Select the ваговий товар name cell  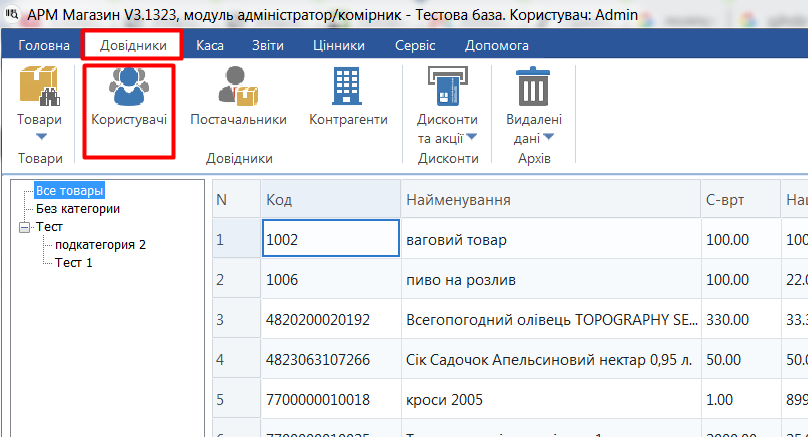551,239
